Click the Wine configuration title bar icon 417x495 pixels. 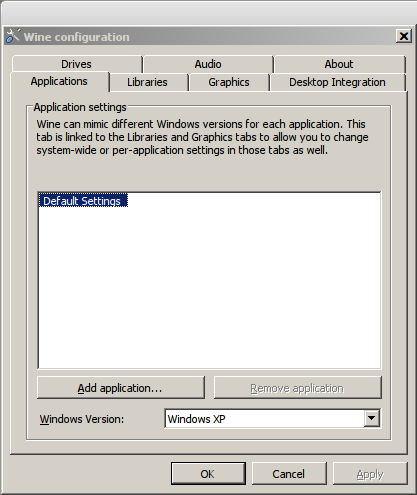tap(13, 36)
